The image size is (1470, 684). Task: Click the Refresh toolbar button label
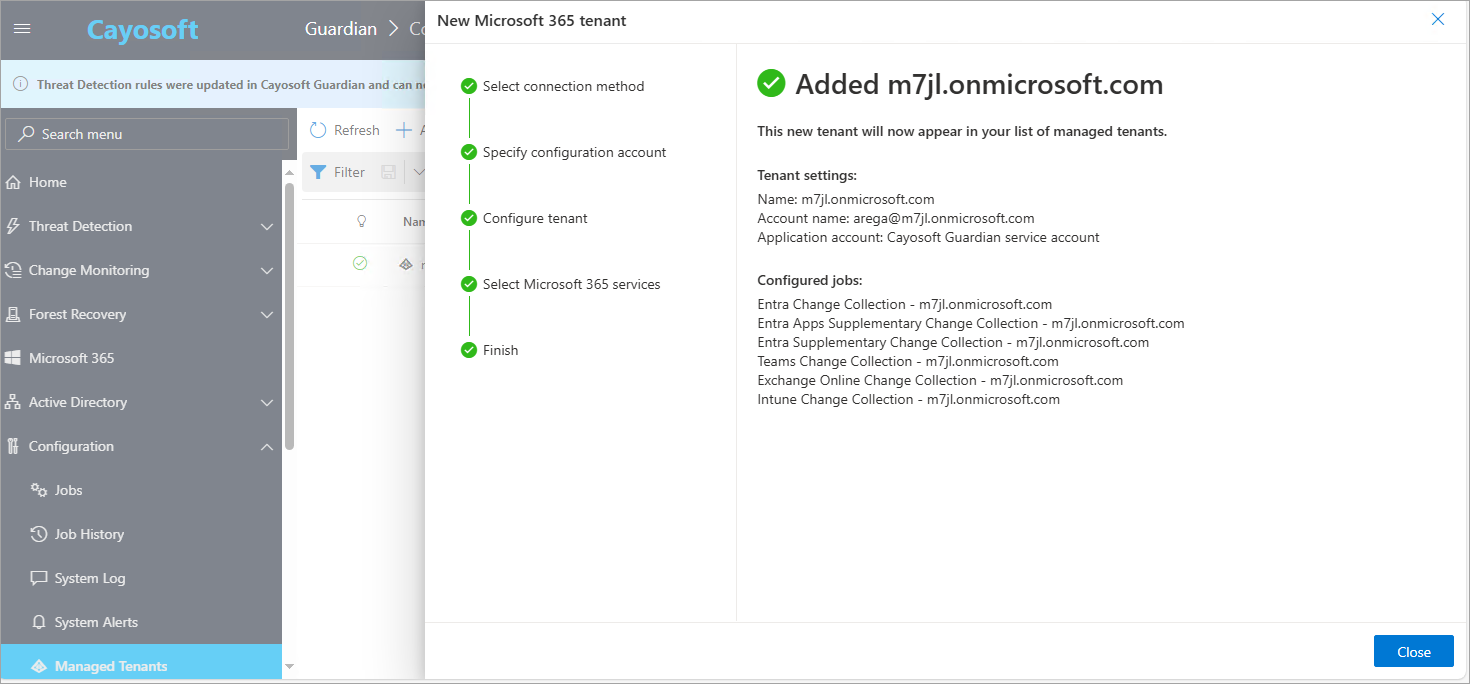[x=356, y=130]
